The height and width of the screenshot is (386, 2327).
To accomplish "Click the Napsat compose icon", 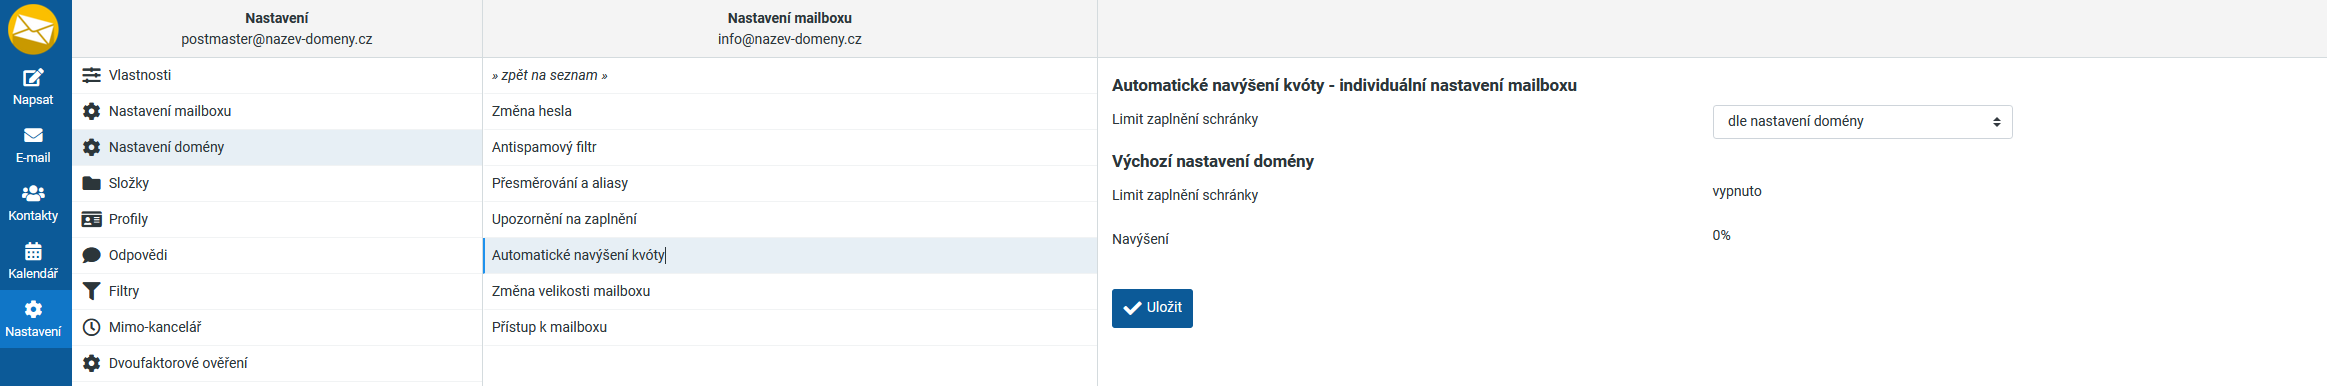I will (x=33, y=77).
